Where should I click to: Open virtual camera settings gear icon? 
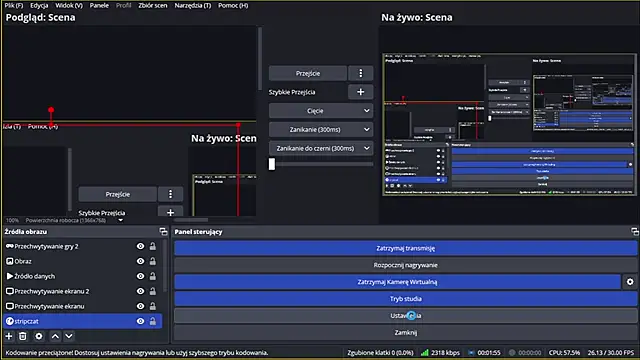click(630, 282)
